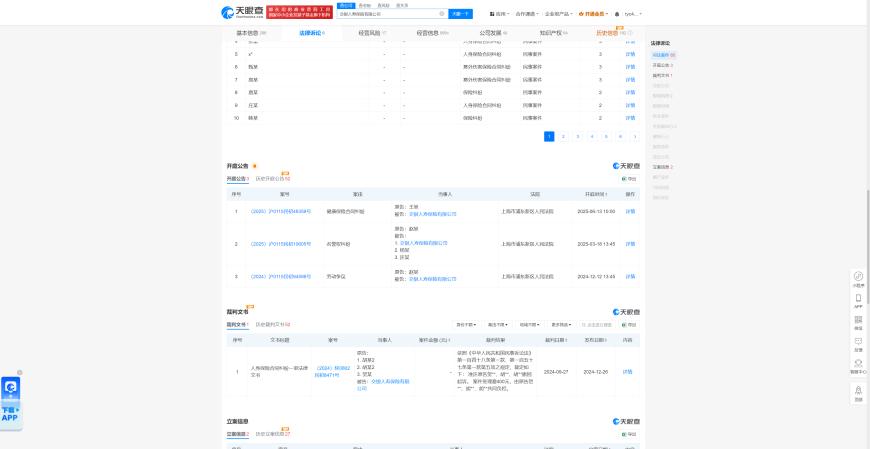The width and height of the screenshot is (870, 449).
Task: Click the 下载APP floating widget
Action: [x=11, y=402]
